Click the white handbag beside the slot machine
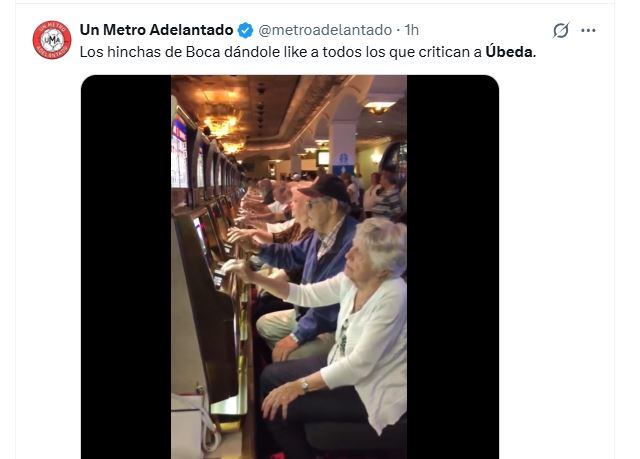 click(x=192, y=424)
